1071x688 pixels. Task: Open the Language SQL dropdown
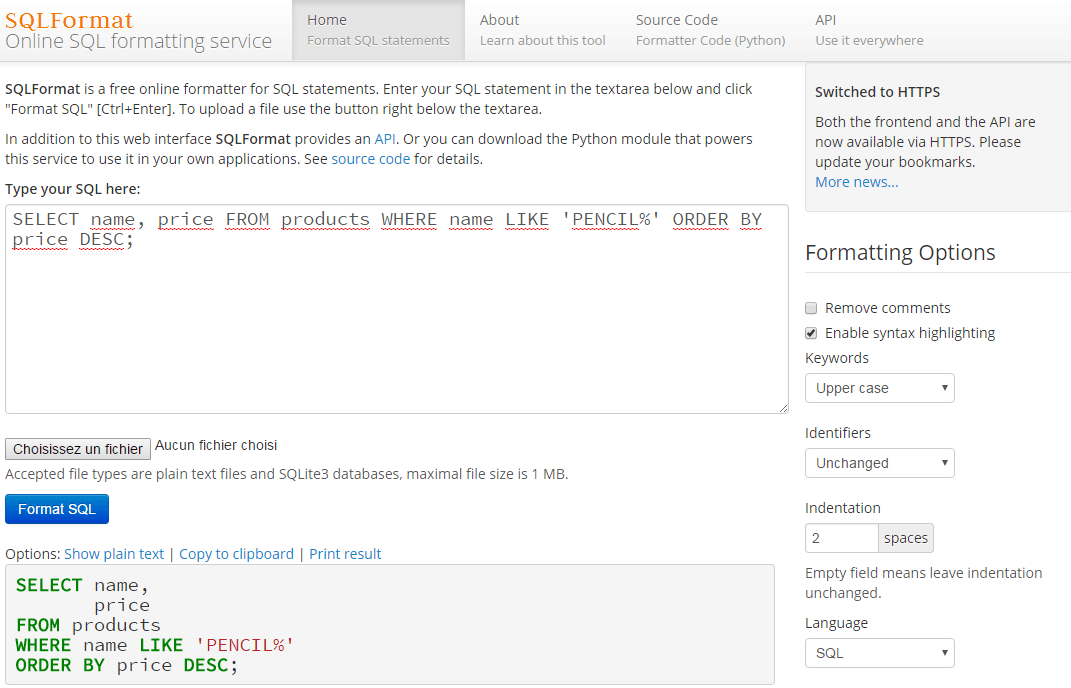879,653
